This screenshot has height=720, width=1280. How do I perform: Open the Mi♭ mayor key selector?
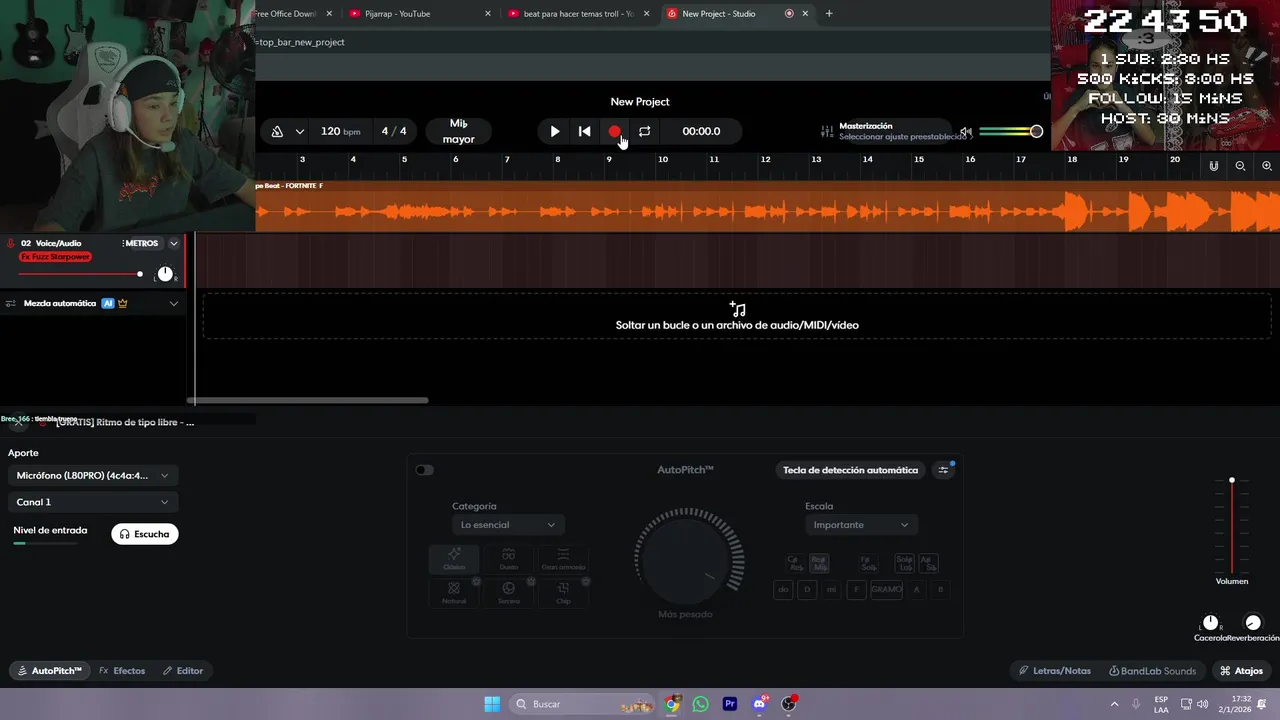click(459, 131)
